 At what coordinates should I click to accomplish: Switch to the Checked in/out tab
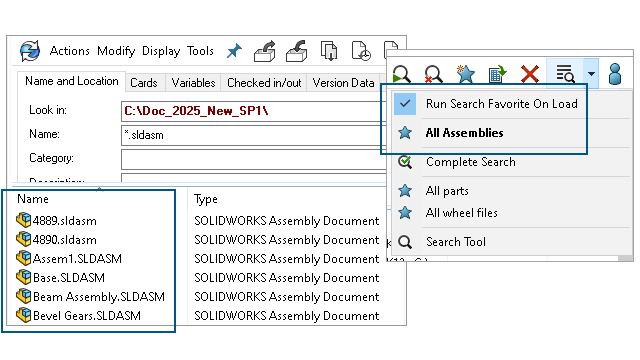click(264, 83)
